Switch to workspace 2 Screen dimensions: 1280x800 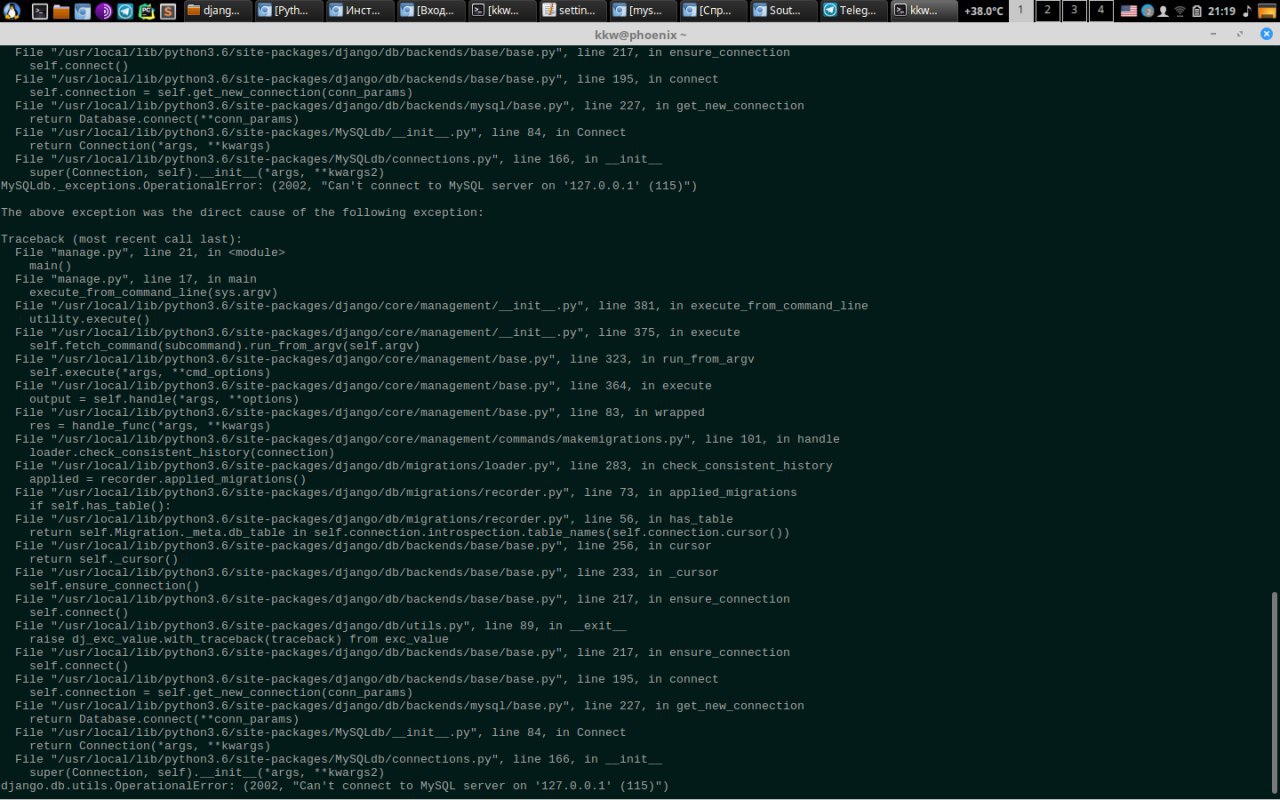tap(1047, 11)
